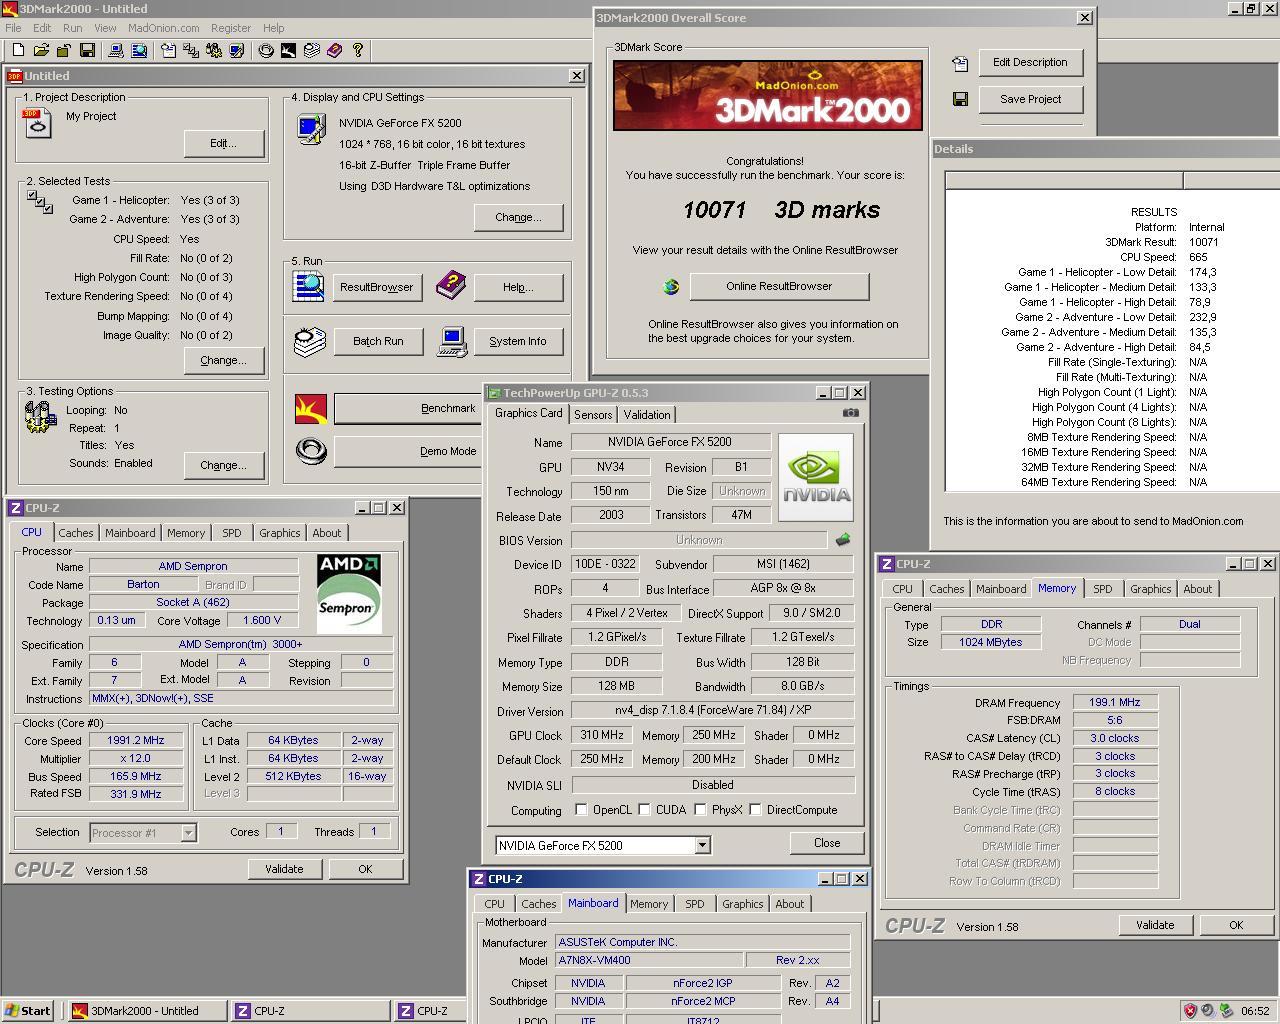This screenshot has width=1280, height=1024.
Task: Open the About tab in CPU-Z CPU window
Action: pos(327,533)
